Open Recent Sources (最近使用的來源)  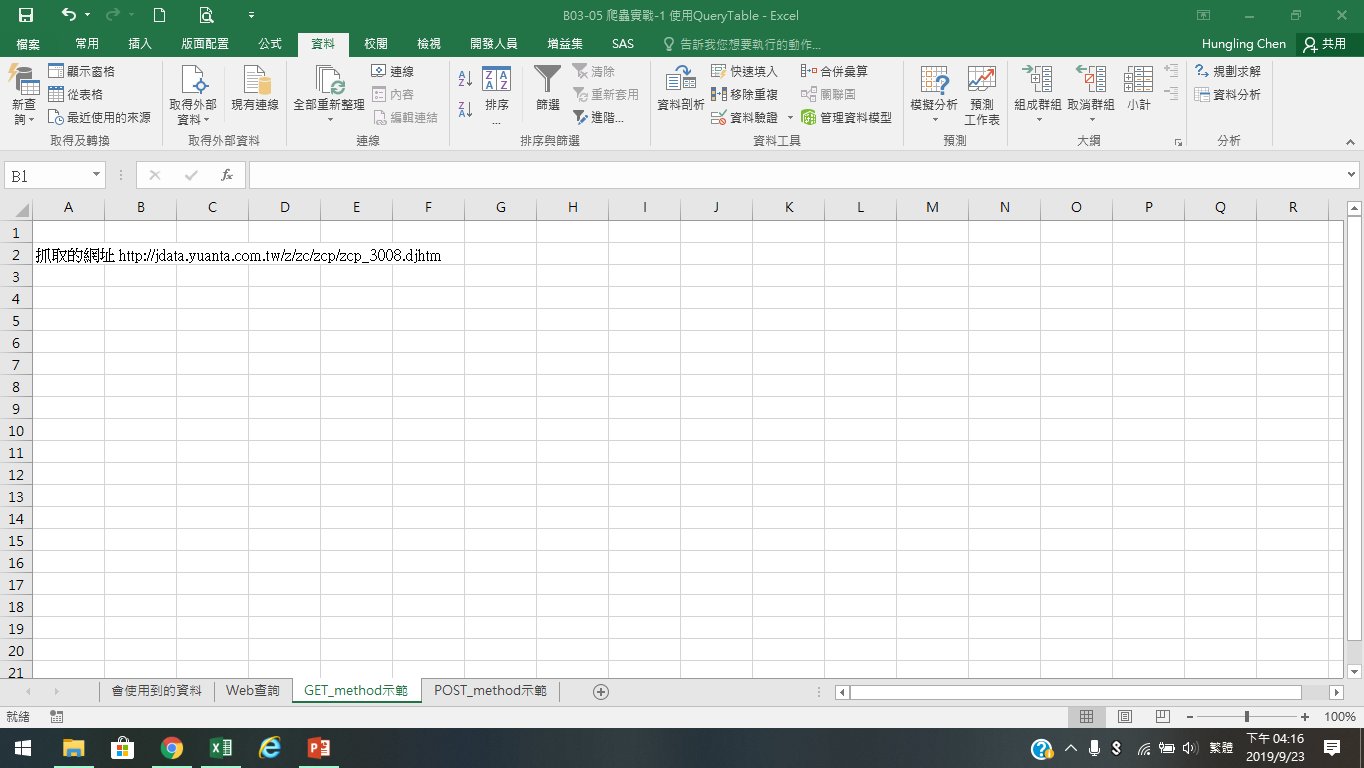click(100, 117)
